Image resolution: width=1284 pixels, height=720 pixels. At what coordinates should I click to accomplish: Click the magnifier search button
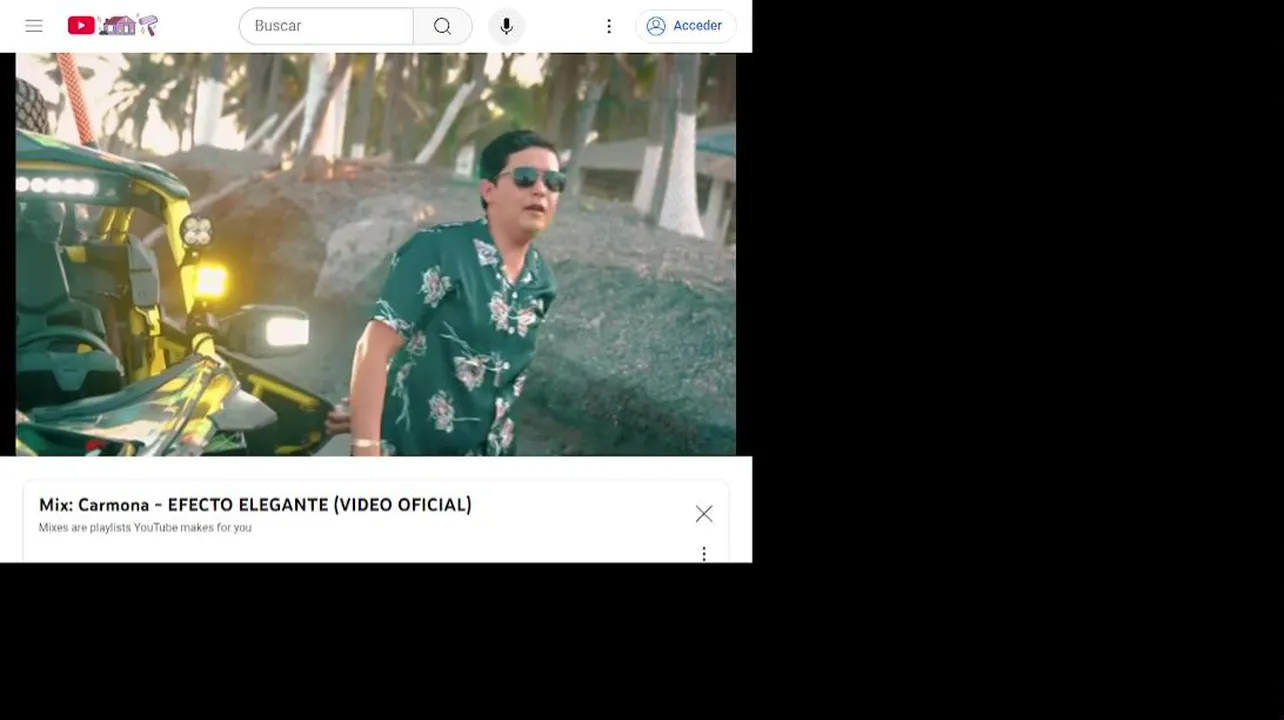pyautogui.click(x=442, y=26)
